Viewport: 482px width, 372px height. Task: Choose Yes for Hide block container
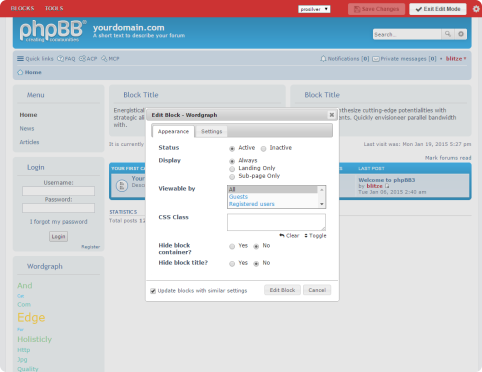pyautogui.click(x=232, y=246)
